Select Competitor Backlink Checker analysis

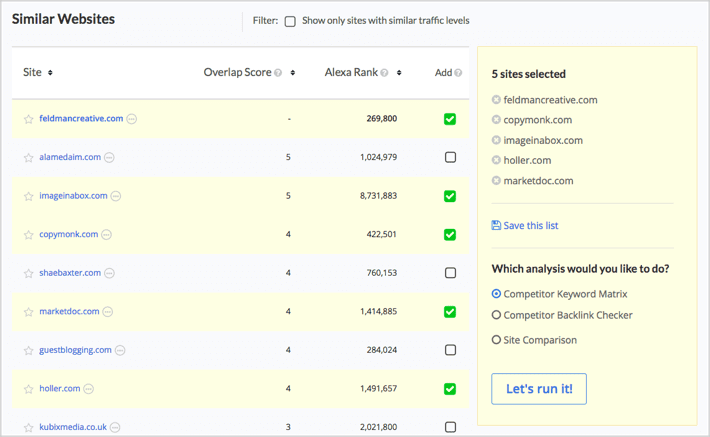(496, 315)
